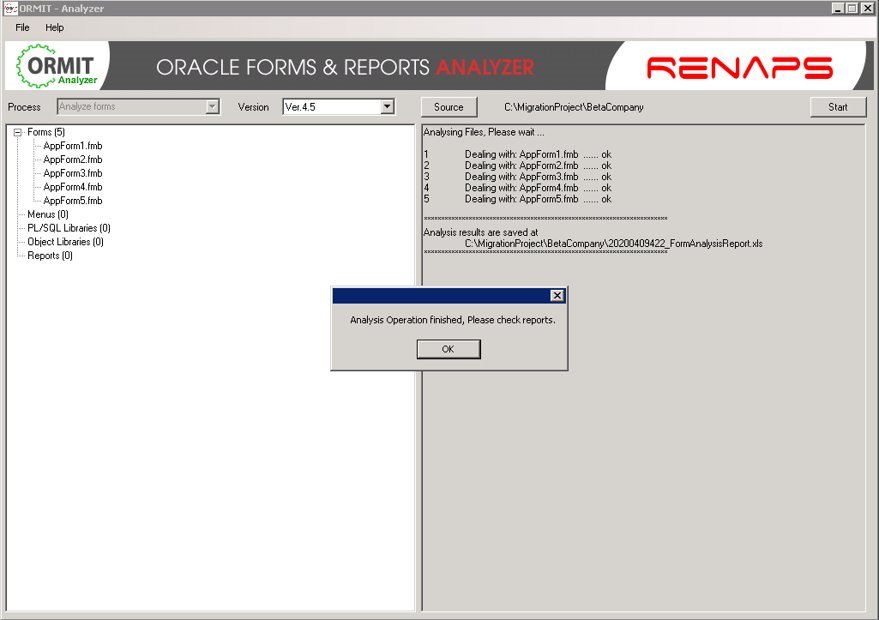
Task: Select the Object Libraries (0) node
Action: tap(66, 242)
